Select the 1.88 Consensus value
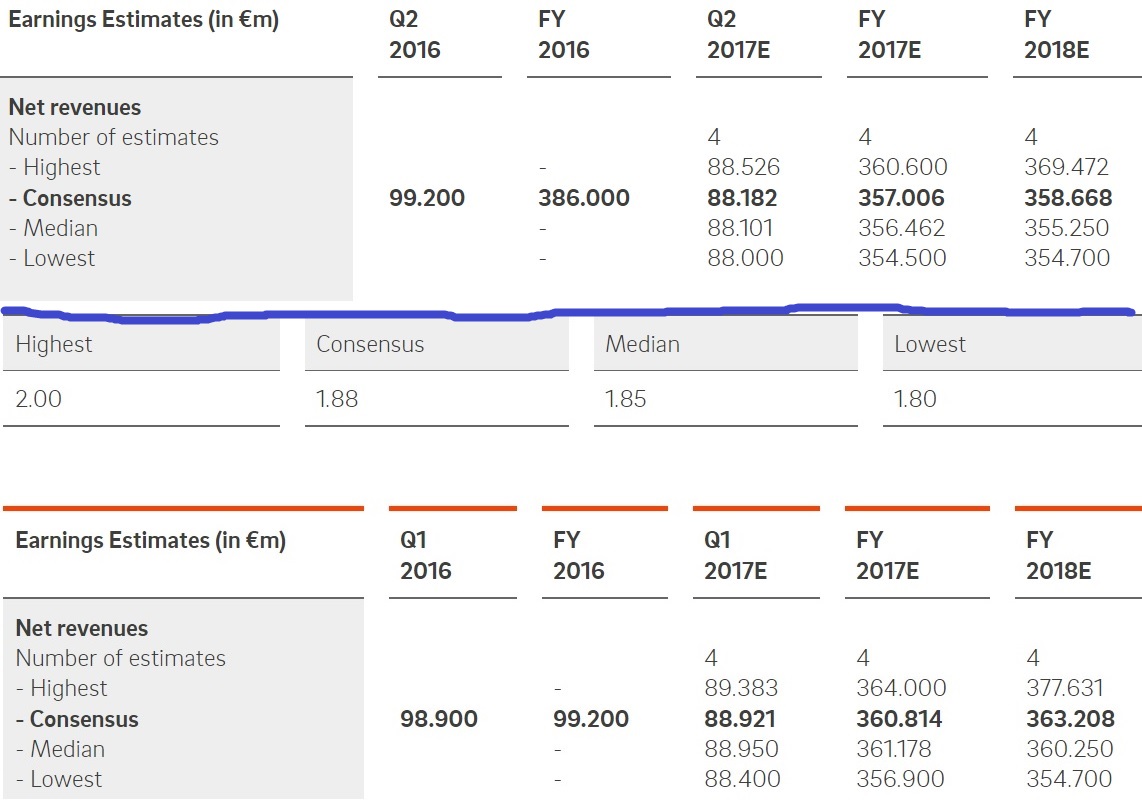The image size is (1142, 807). [337, 399]
